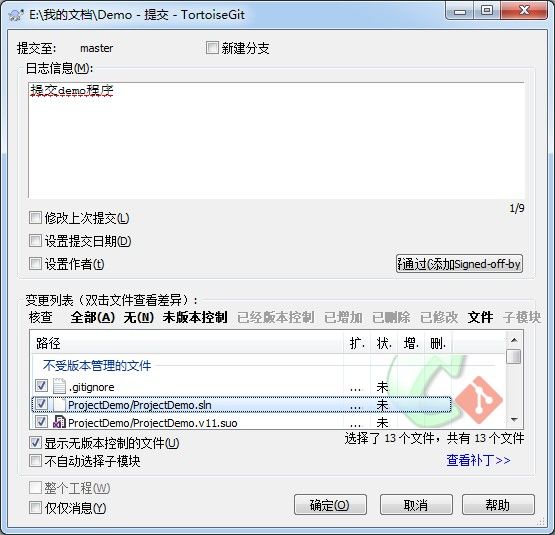Collapse the 不受版本管理的文件 group header
The image size is (555, 535).
click(x=97, y=365)
